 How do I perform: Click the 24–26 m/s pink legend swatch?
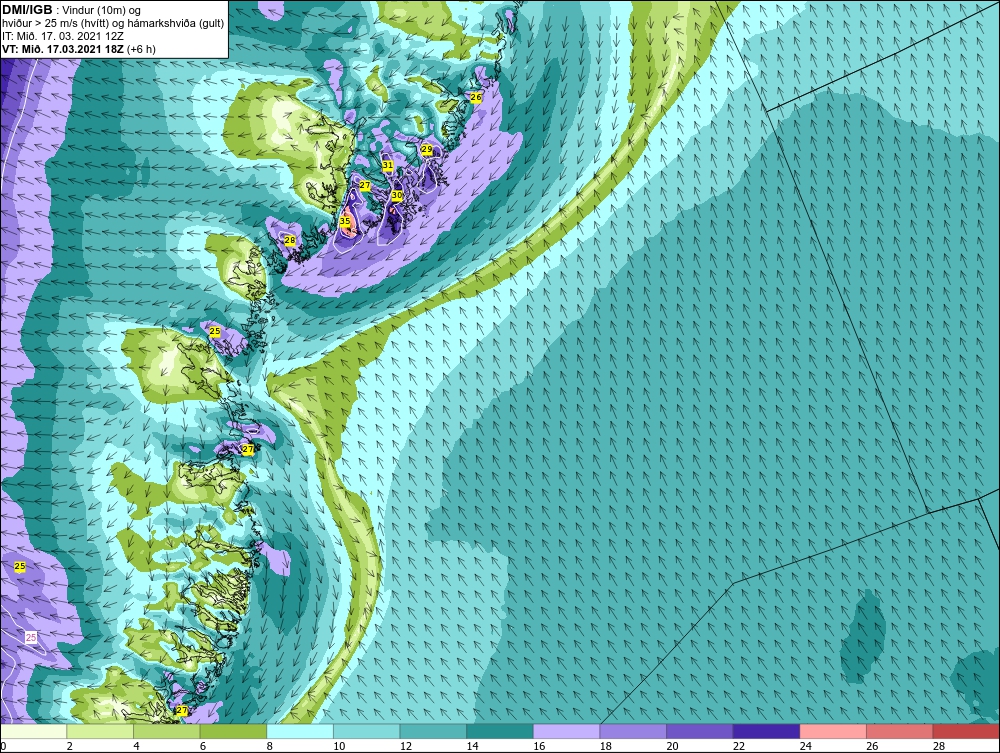[x=833, y=731]
